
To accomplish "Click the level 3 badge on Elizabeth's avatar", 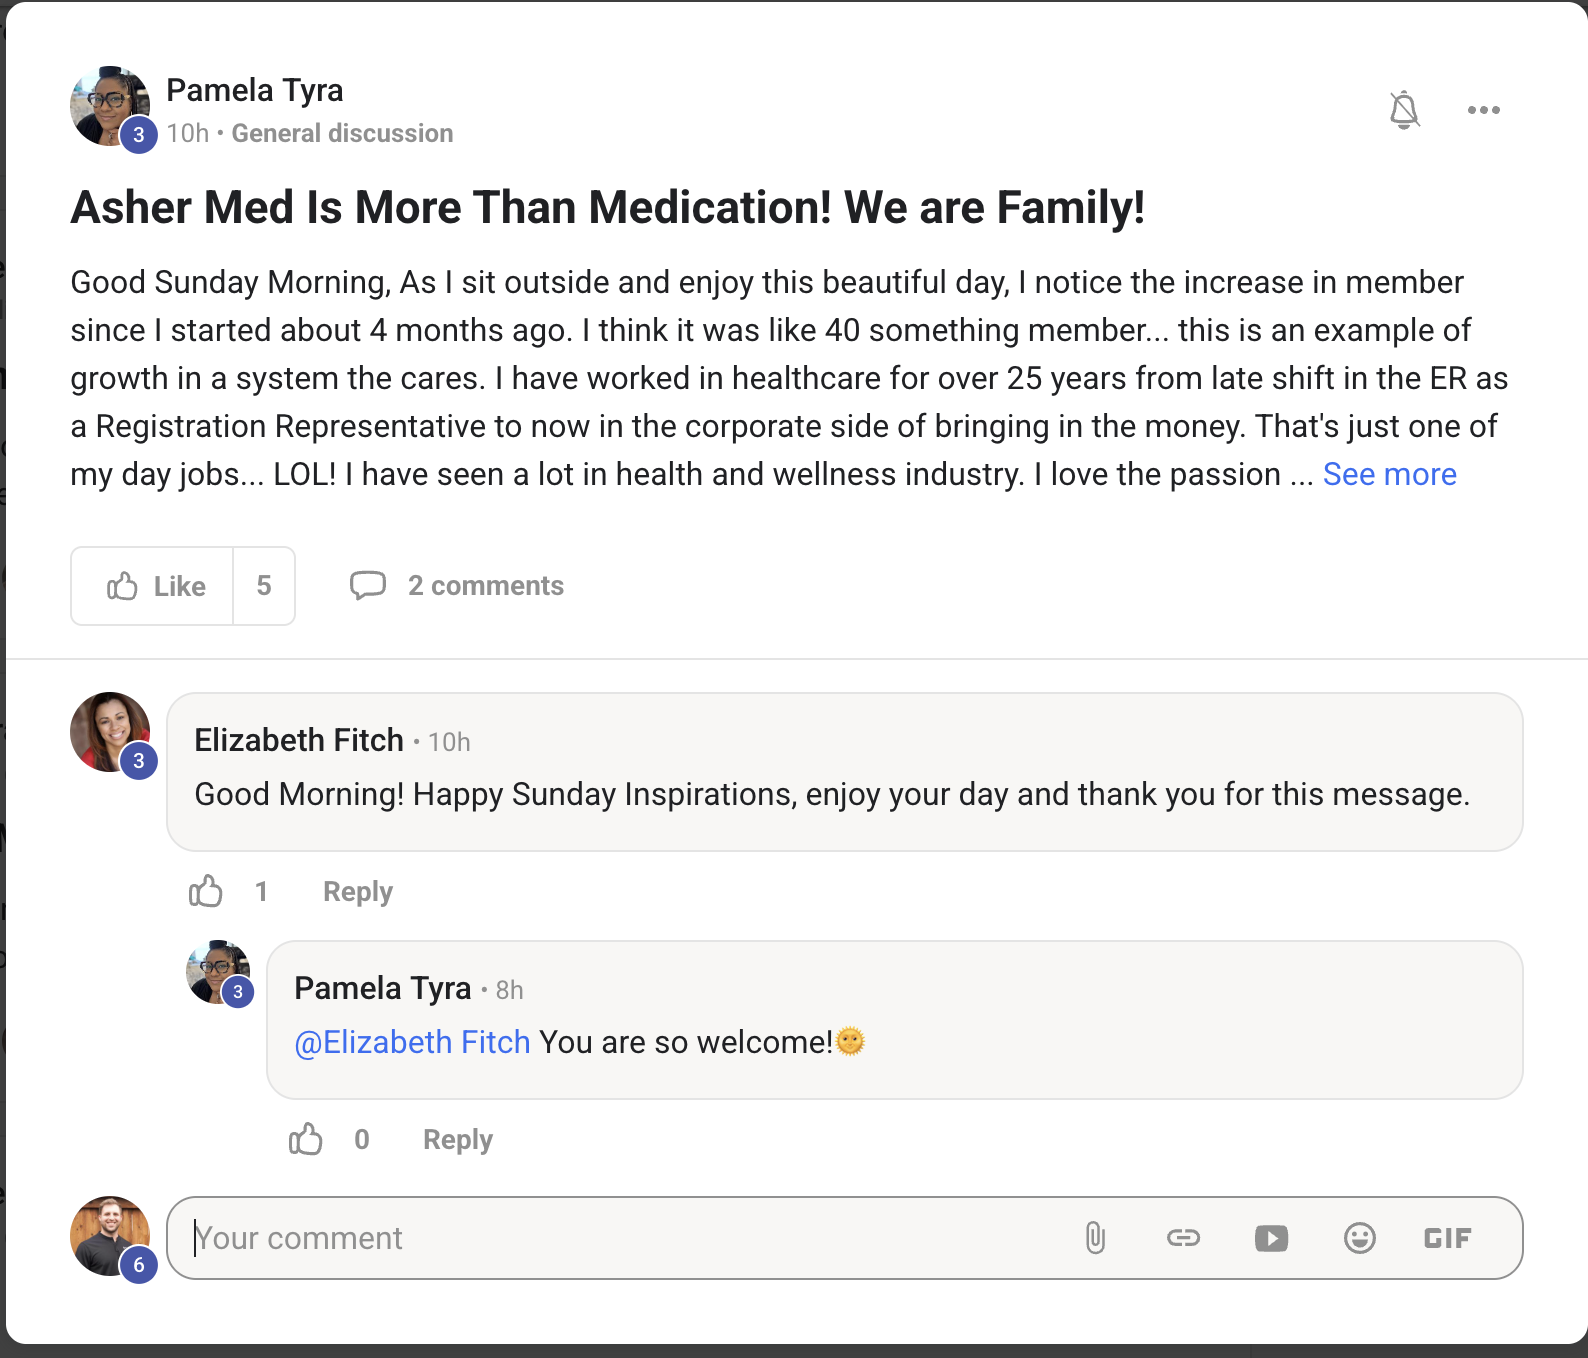I will point(139,761).
